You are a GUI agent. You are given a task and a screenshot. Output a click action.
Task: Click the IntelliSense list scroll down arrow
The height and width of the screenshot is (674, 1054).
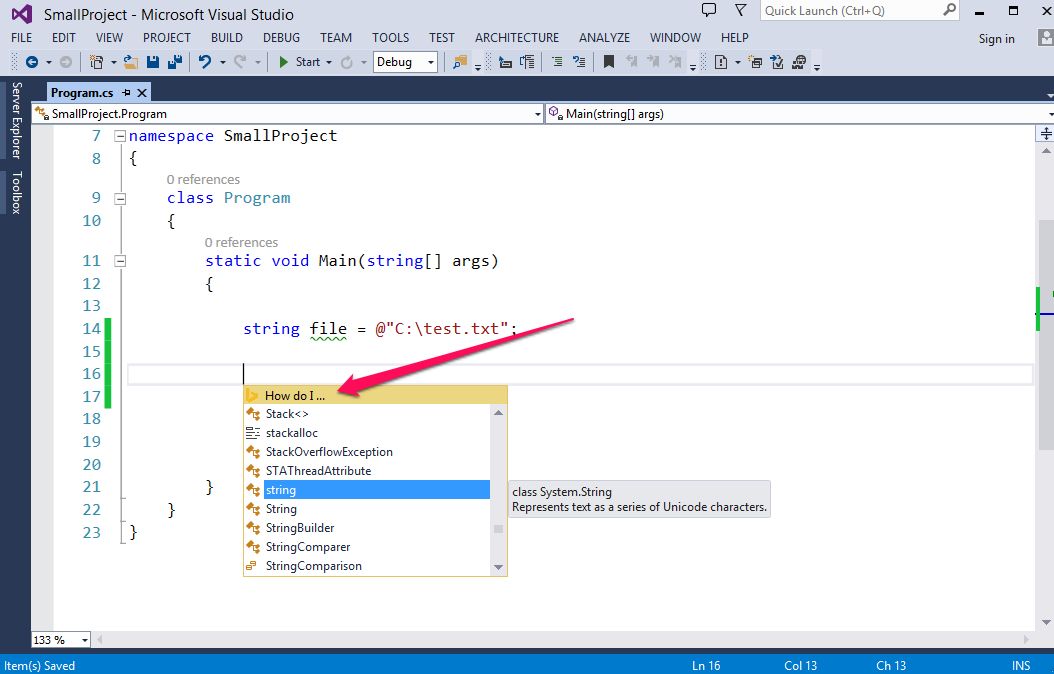[x=498, y=567]
